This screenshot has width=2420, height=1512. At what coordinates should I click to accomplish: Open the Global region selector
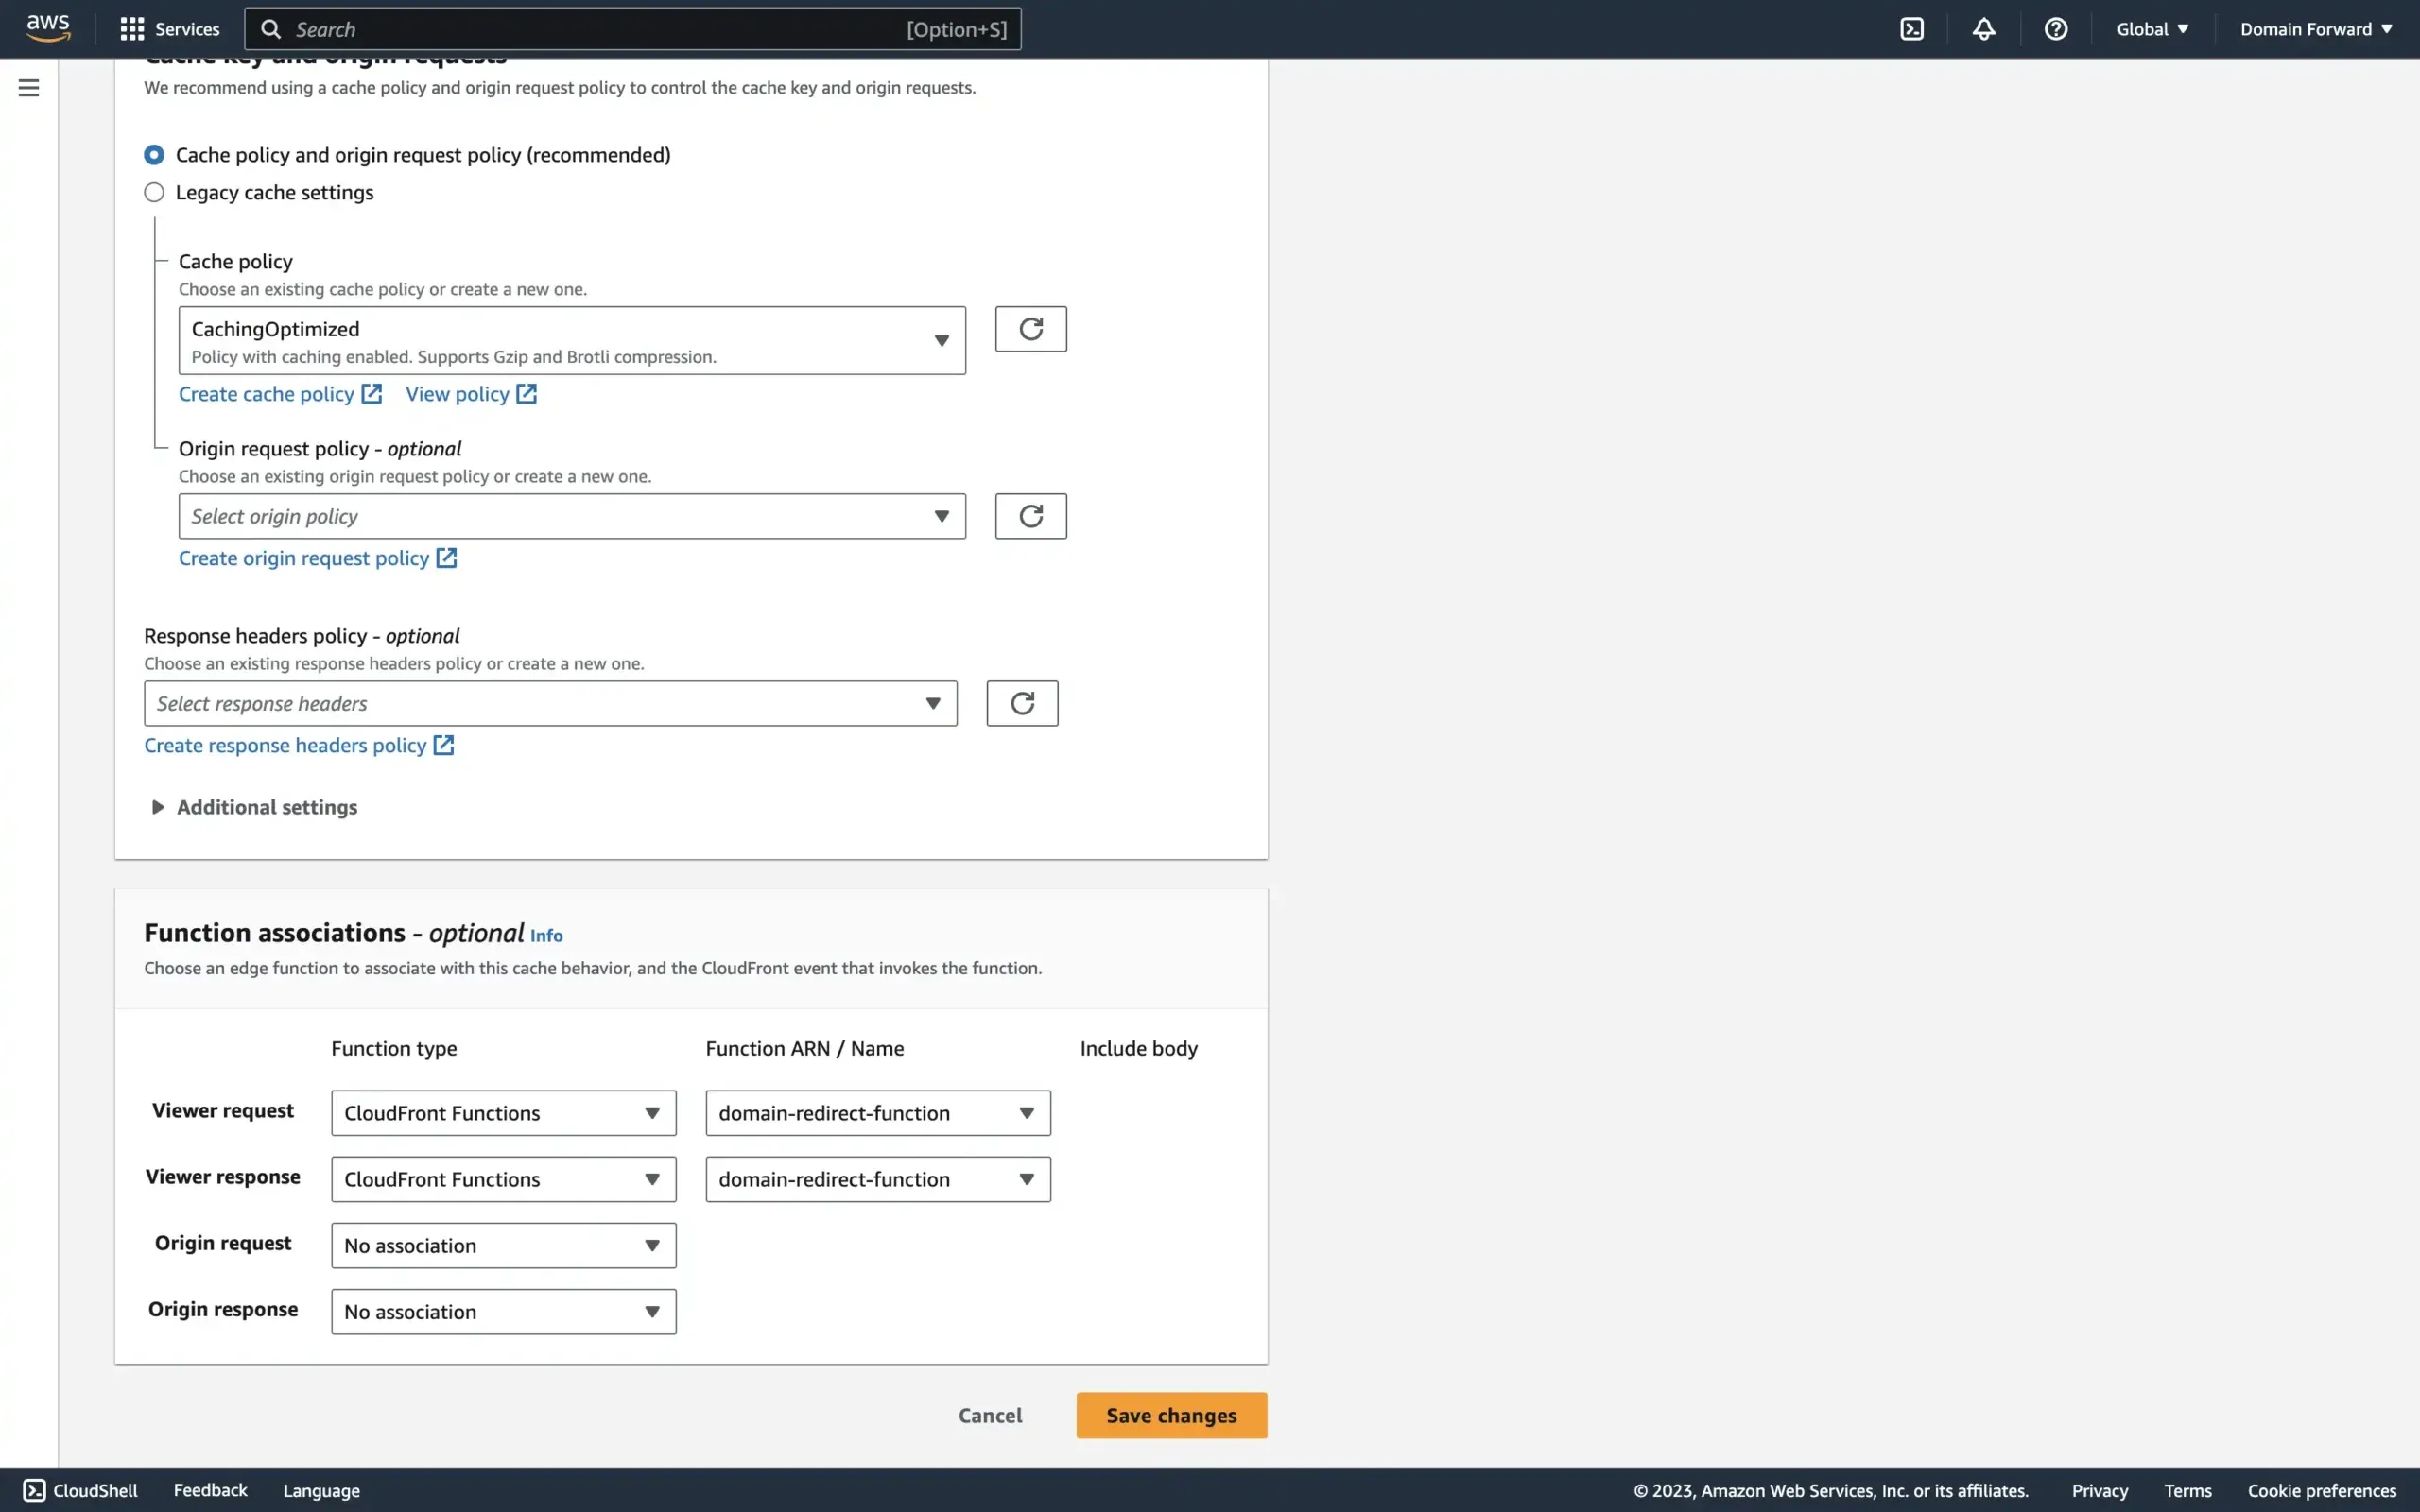2151,28
